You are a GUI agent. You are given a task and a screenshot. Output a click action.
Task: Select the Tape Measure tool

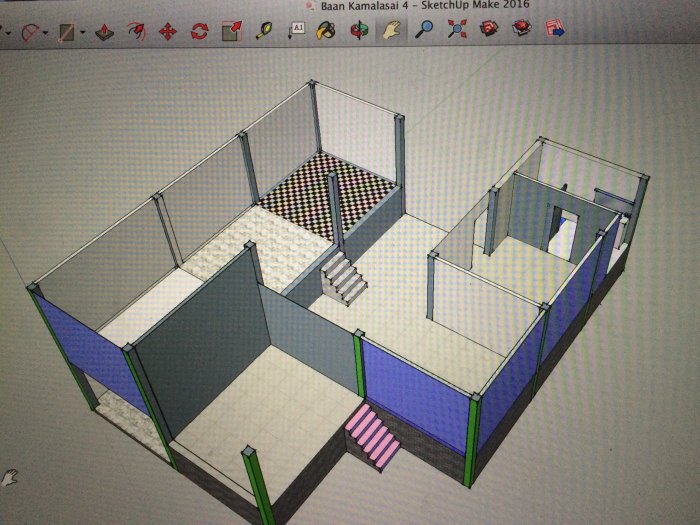(x=264, y=31)
